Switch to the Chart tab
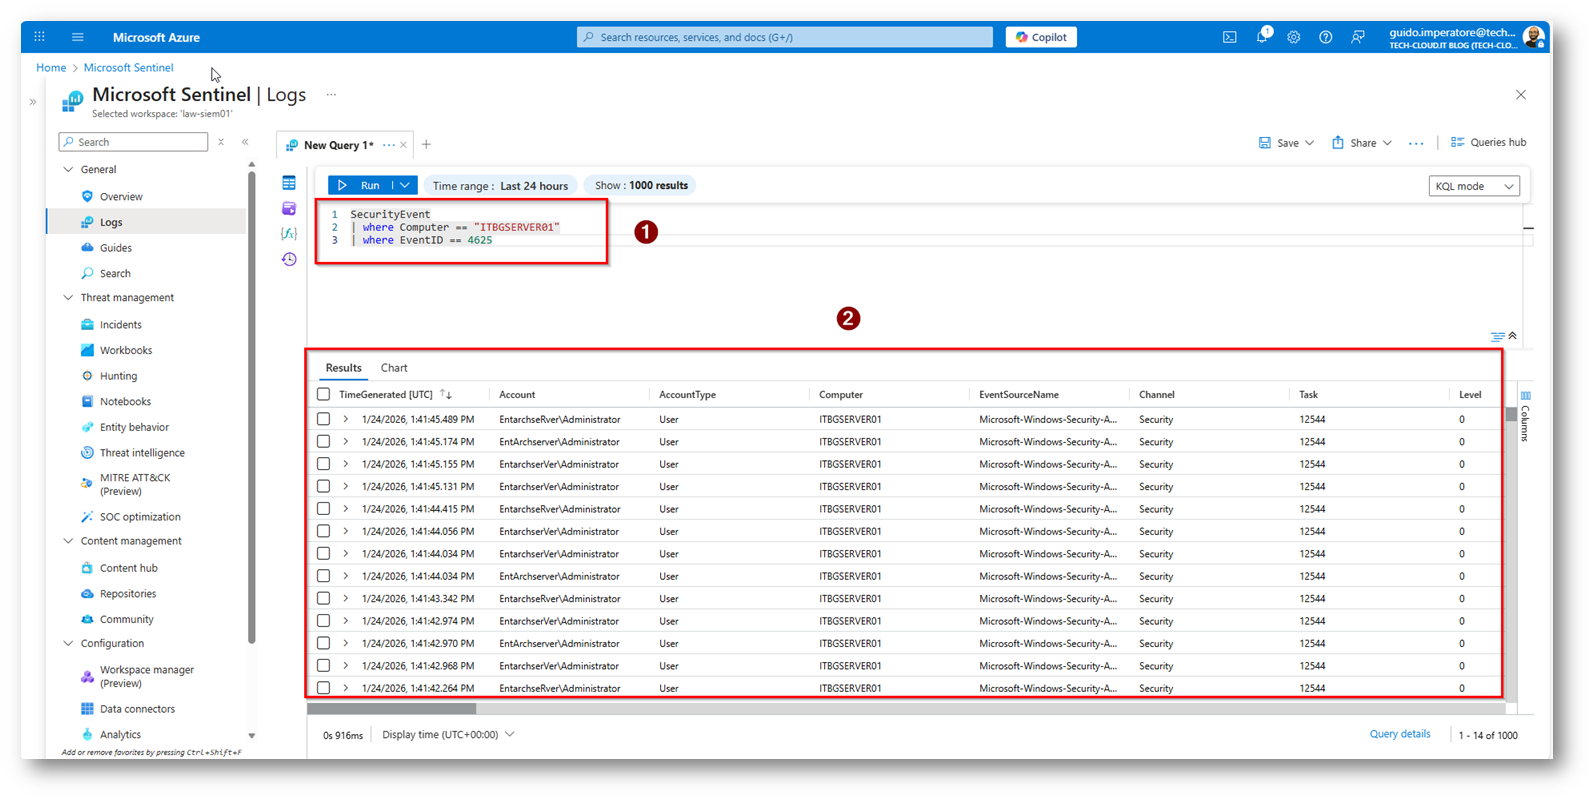Viewport: 1595px width, 801px height. point(394,368)
